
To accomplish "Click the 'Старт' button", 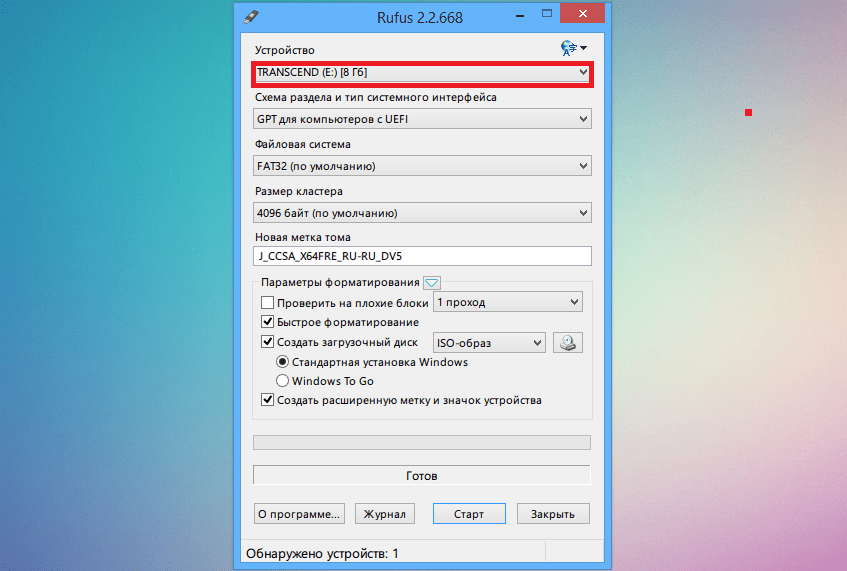I will (469, 514).
